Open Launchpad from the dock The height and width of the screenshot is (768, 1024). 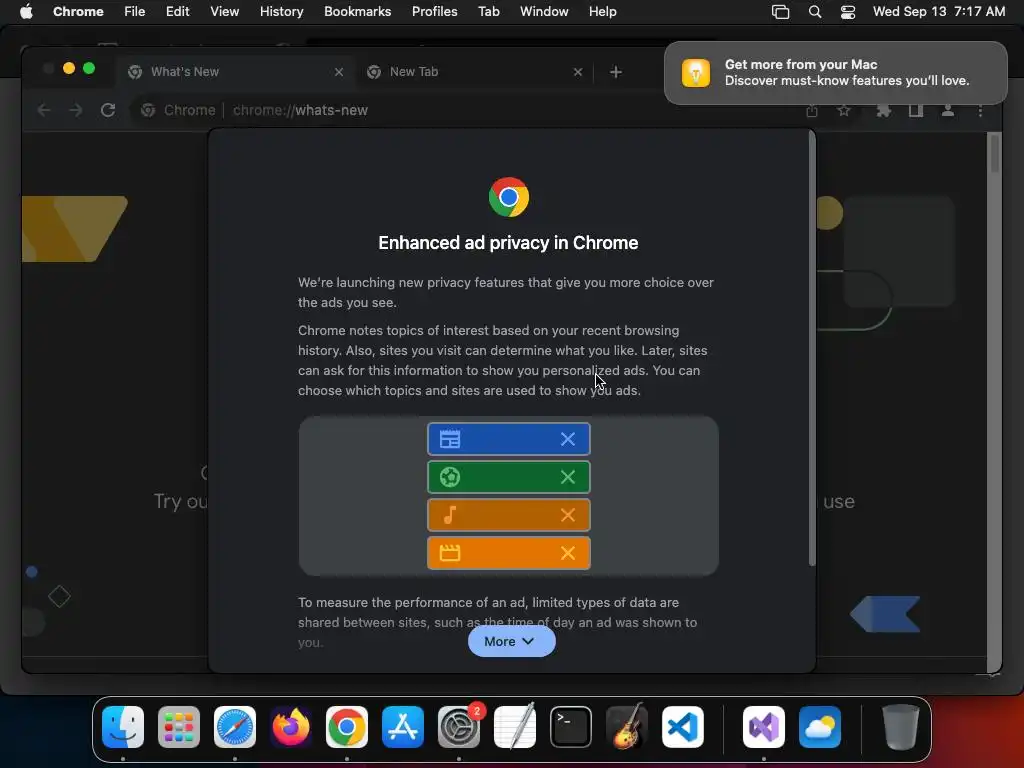click(x=178, y=727)
